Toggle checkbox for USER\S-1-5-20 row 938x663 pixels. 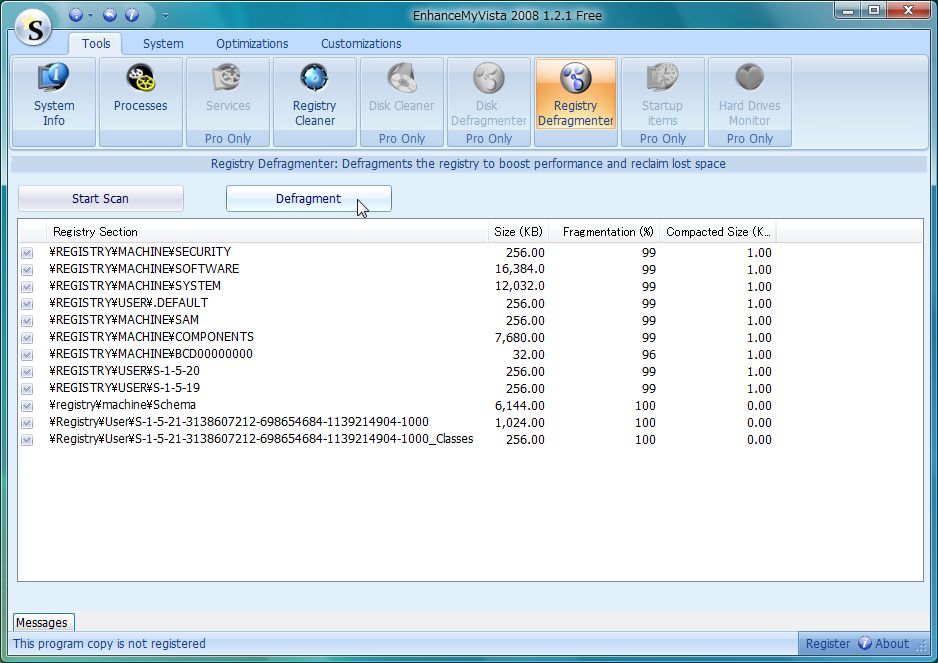coord(27,372)
